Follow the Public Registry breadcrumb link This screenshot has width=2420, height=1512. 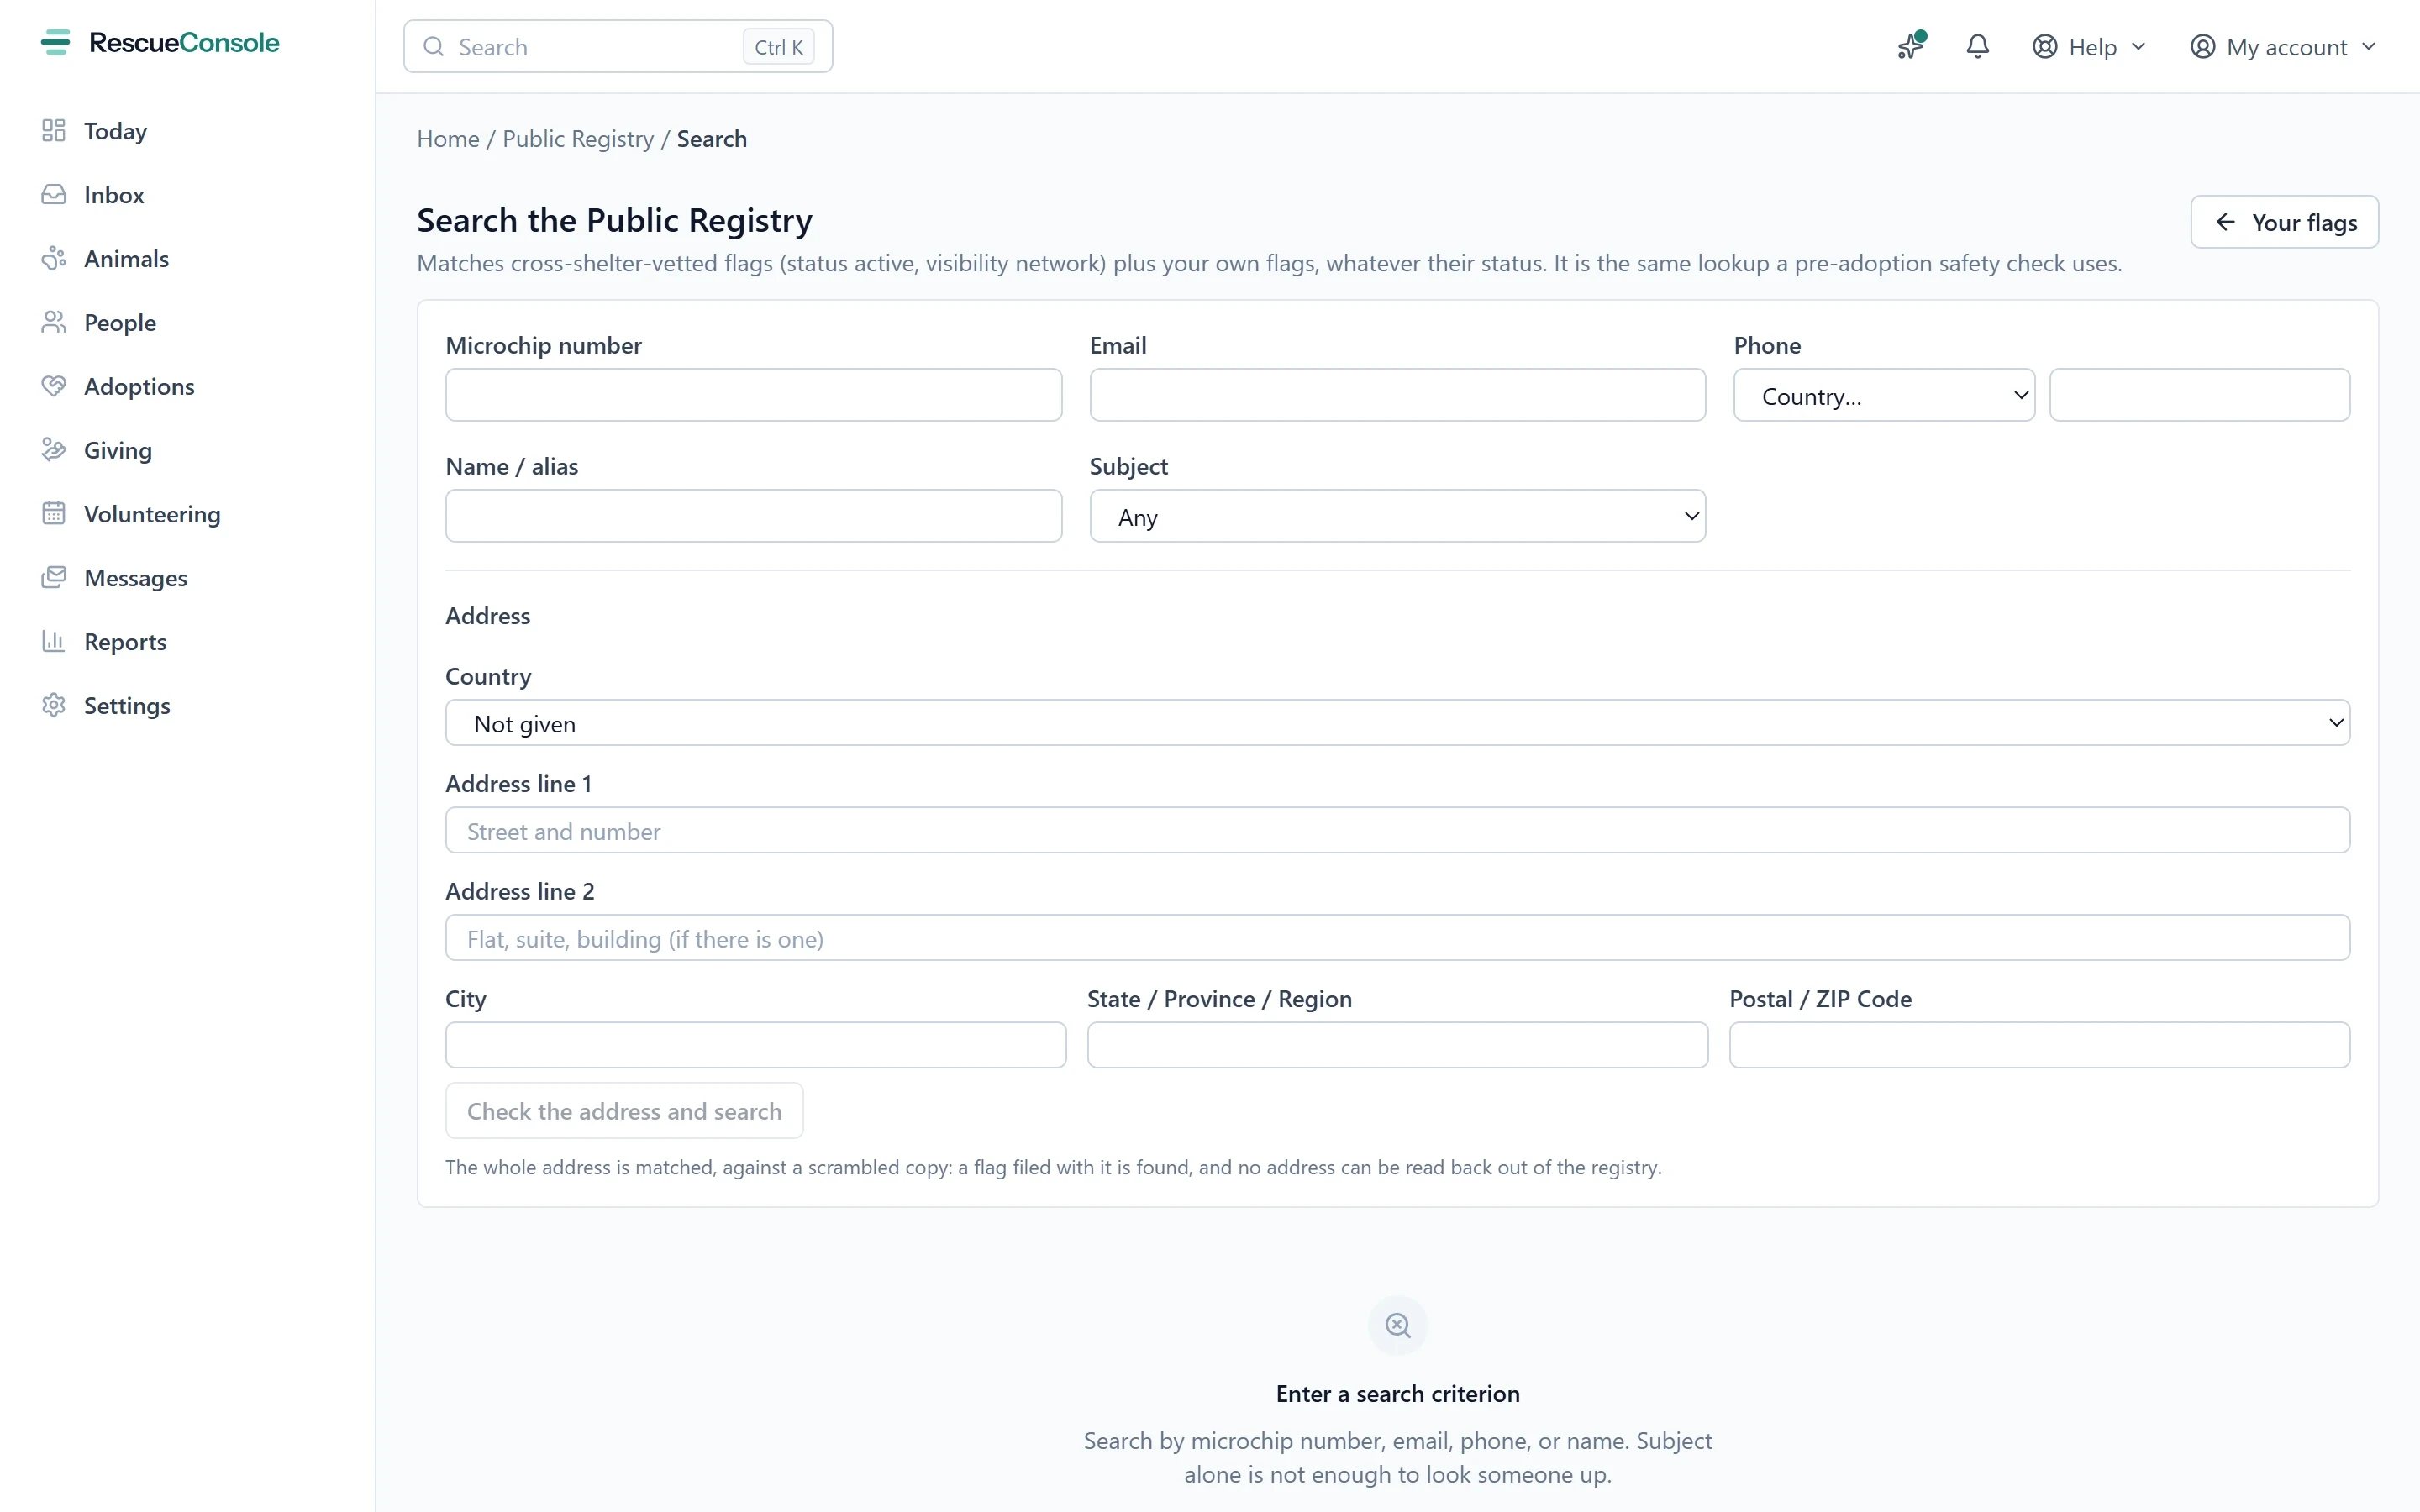(x=578, y=139)
